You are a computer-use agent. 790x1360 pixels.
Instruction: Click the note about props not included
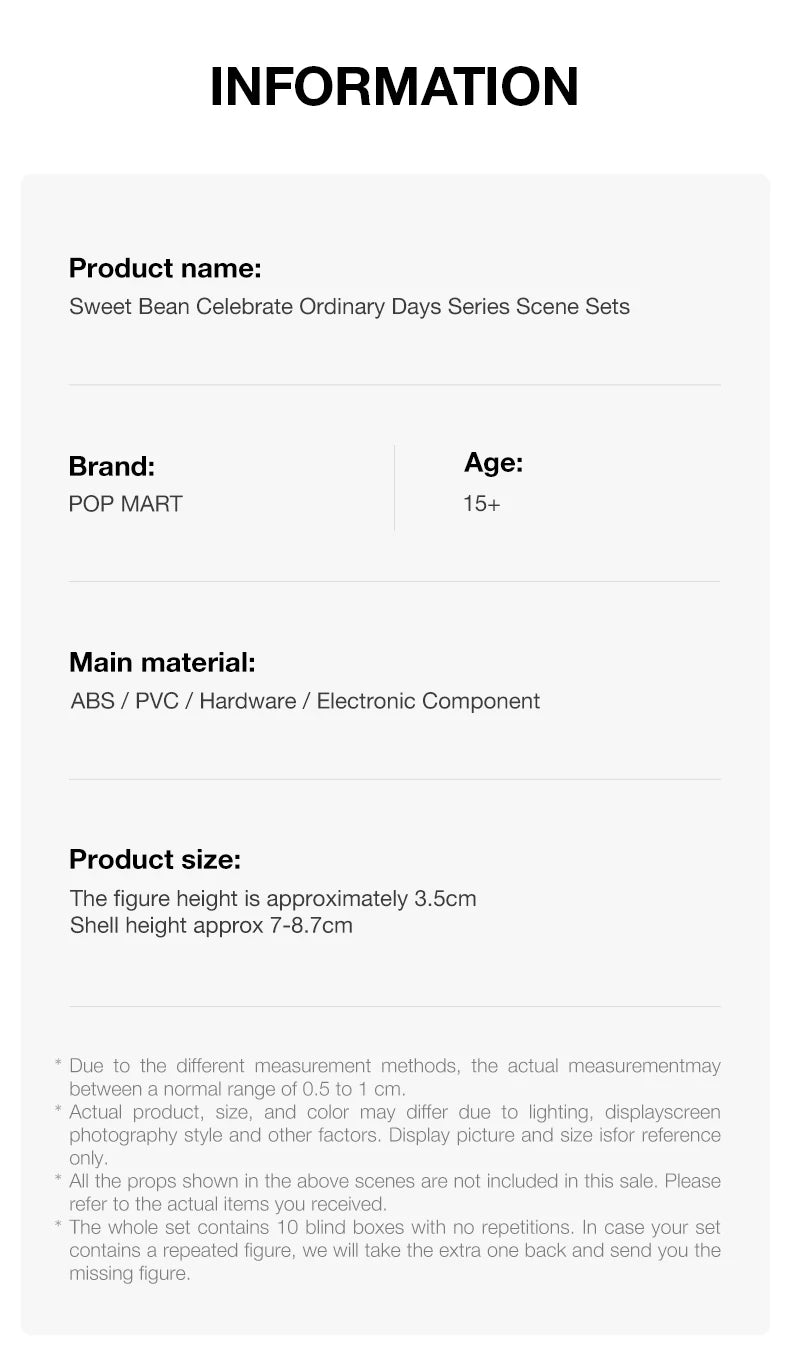(x=394, y=1192)
